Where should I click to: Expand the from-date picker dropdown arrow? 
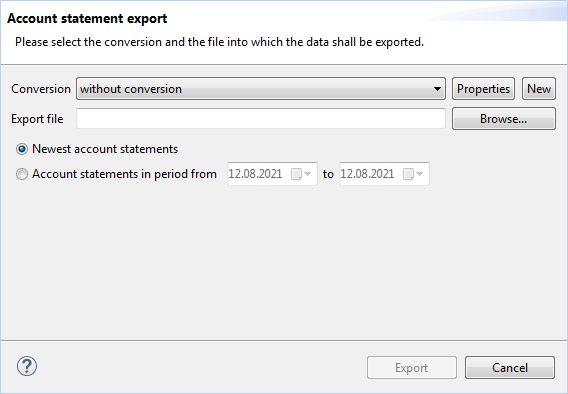coord(308,174)
